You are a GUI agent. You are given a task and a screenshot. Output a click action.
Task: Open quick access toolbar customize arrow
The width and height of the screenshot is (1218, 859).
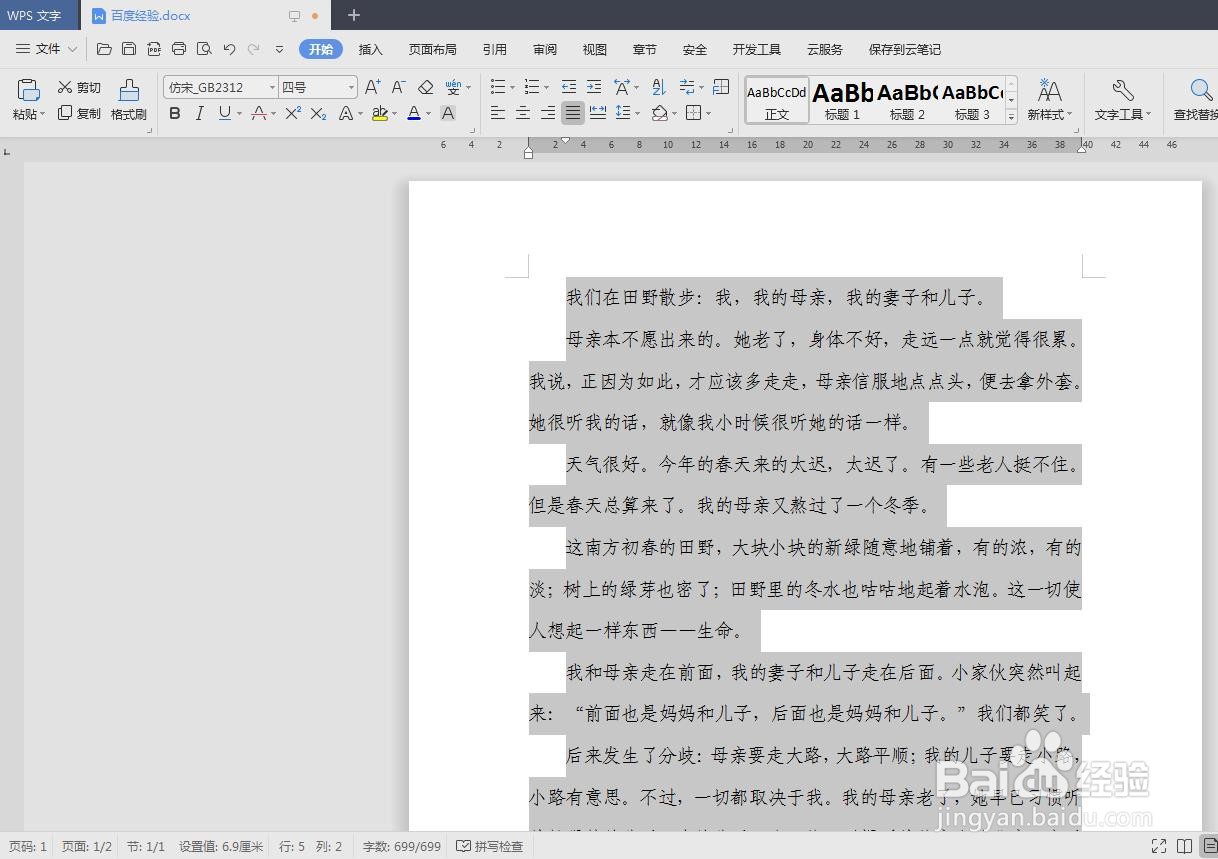pyautogui.click(x=279, y=49)
